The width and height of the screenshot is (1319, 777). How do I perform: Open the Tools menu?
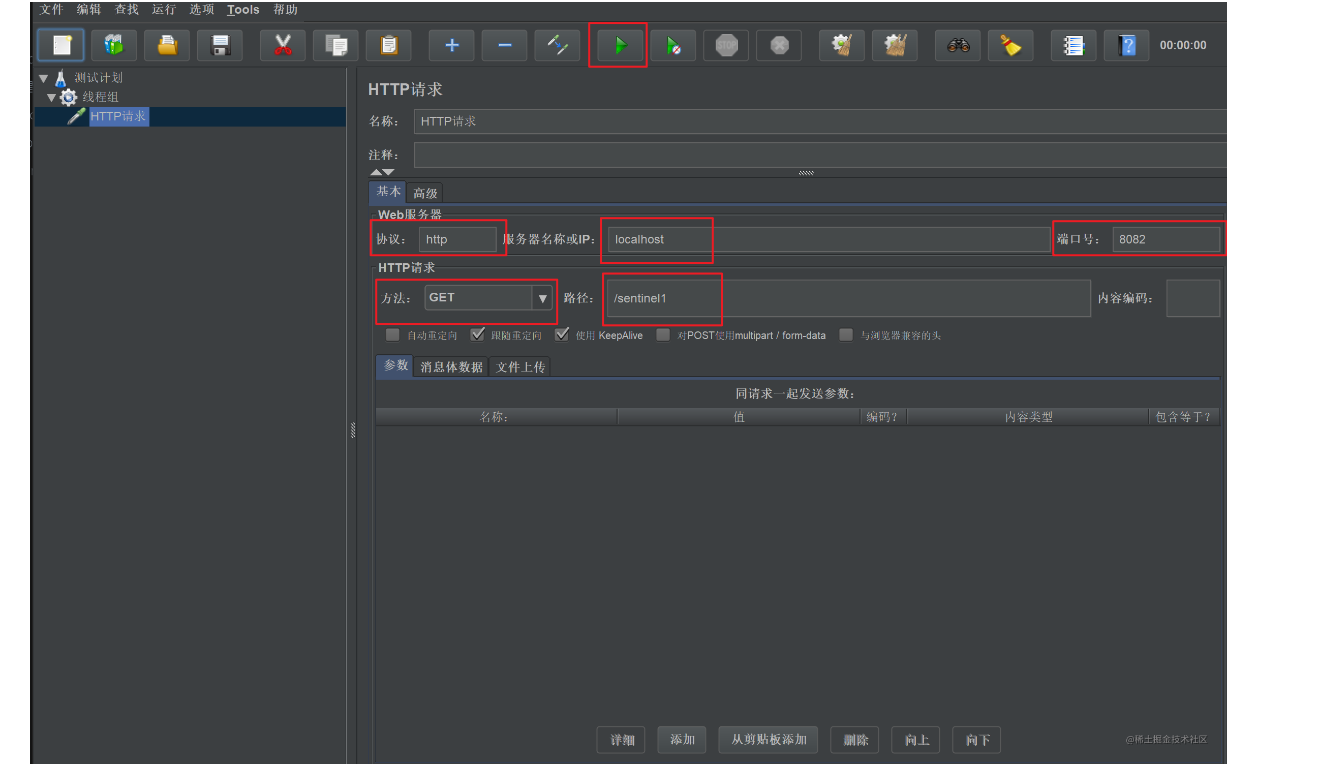point(243,10)
